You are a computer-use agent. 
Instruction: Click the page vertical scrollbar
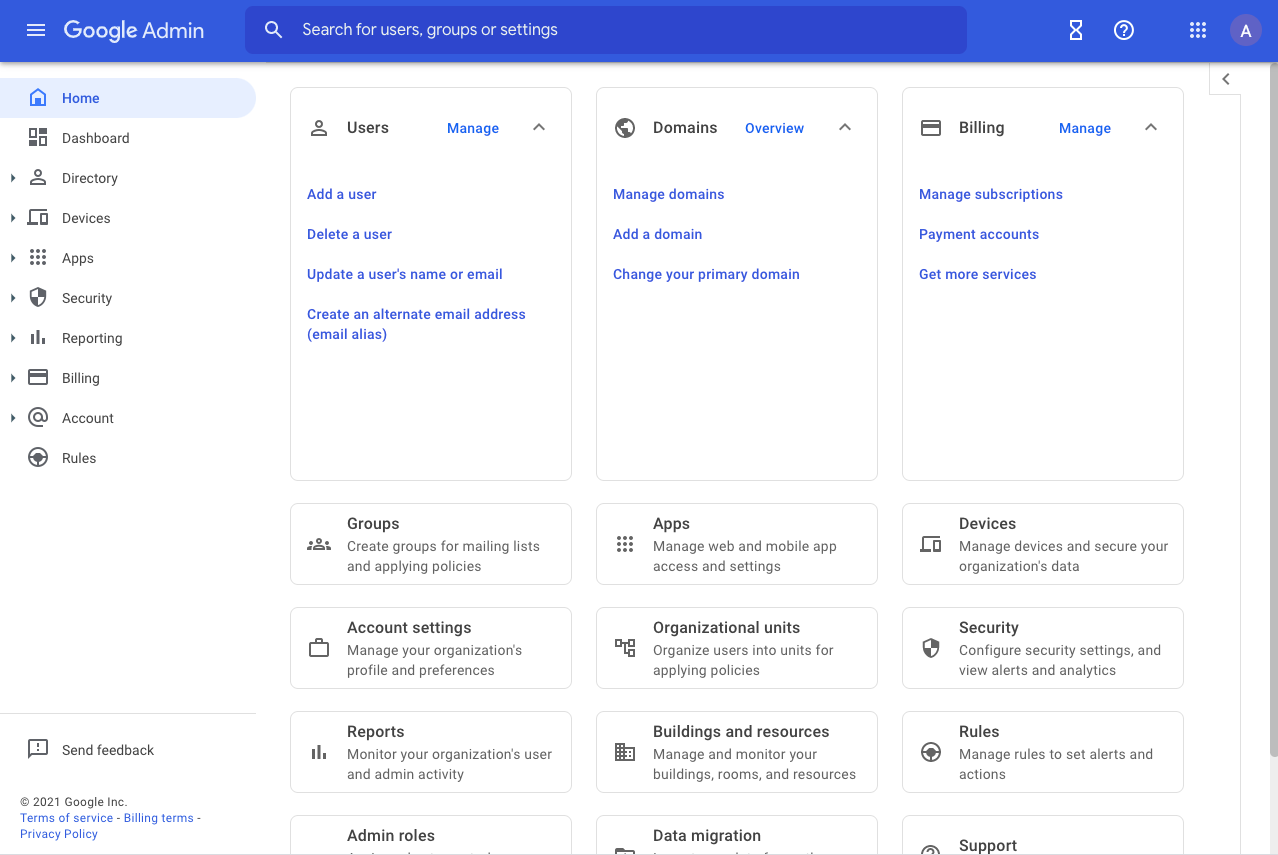(x=1273, y=410)
